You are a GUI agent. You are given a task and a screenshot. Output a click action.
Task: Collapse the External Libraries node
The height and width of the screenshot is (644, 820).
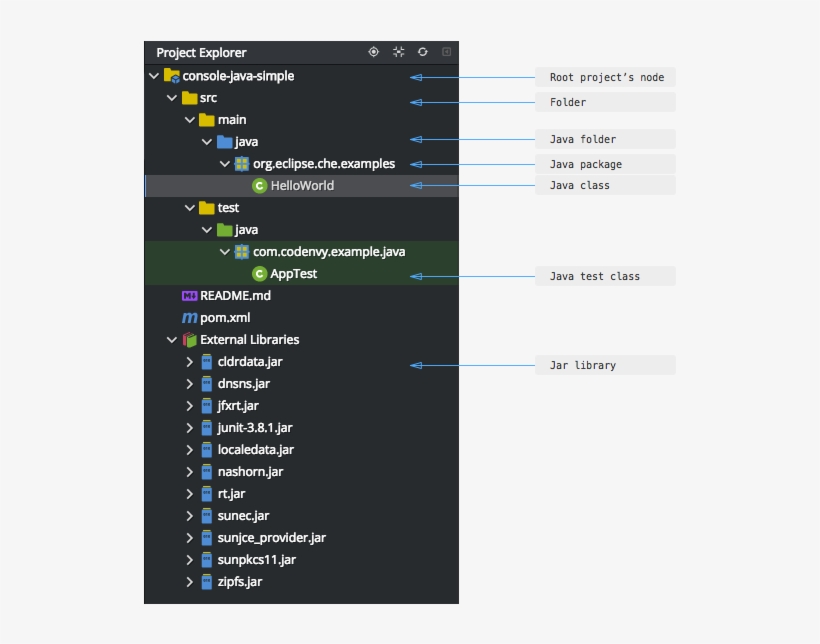pos(171,340)
